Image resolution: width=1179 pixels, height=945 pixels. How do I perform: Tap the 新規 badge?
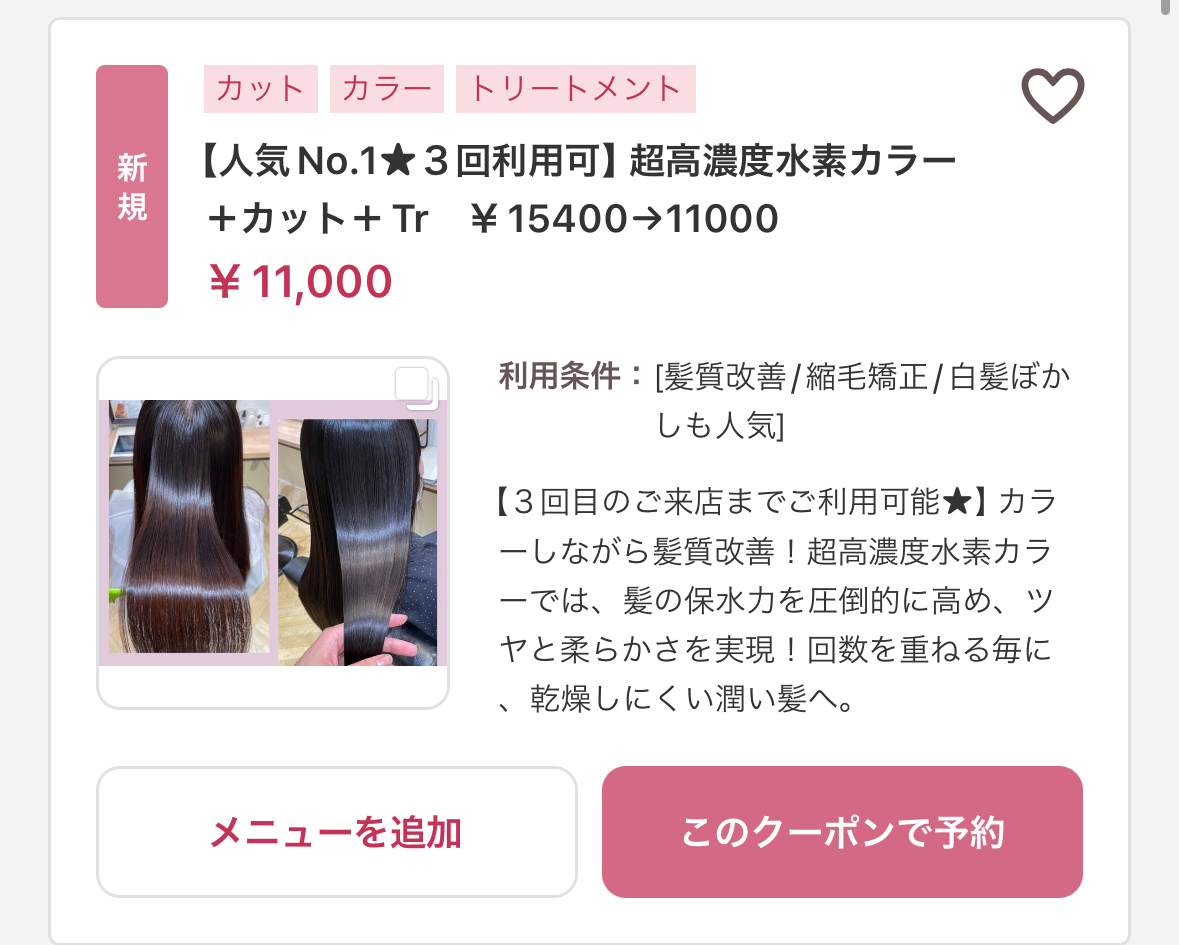(x=132, y=186)
